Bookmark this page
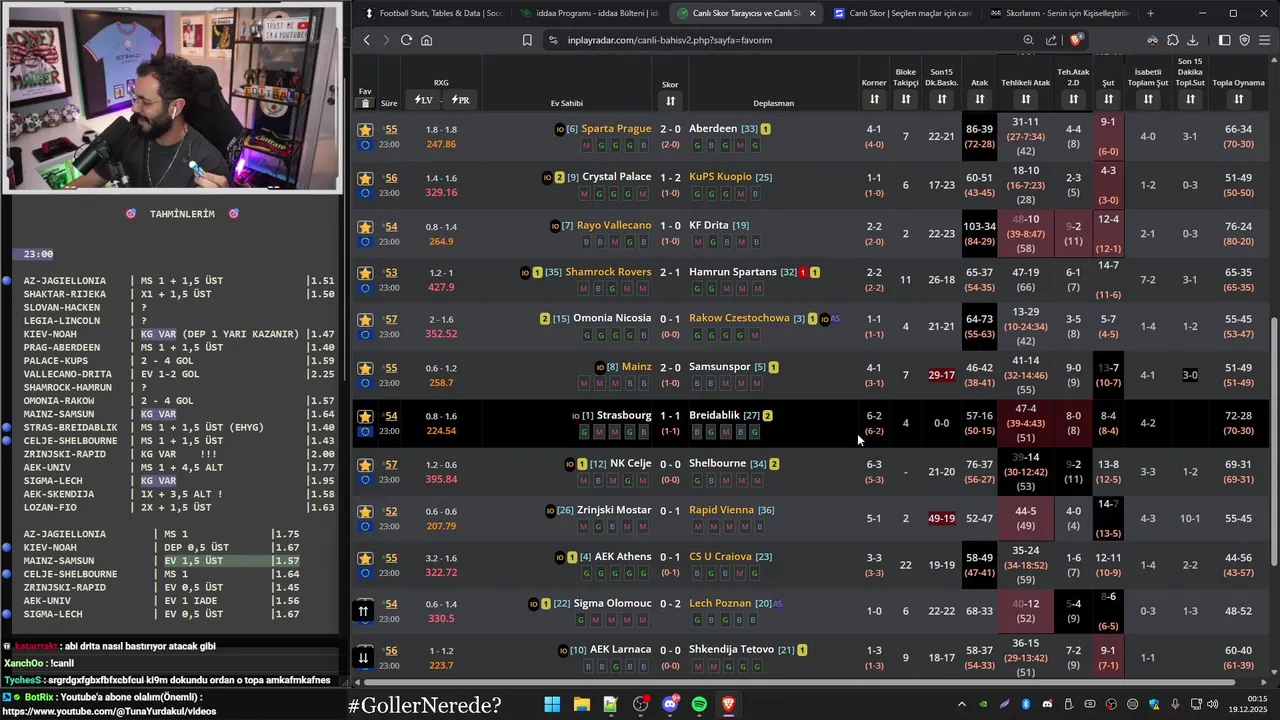Viewport: 1280px width, 720px height. click(527, 40)
